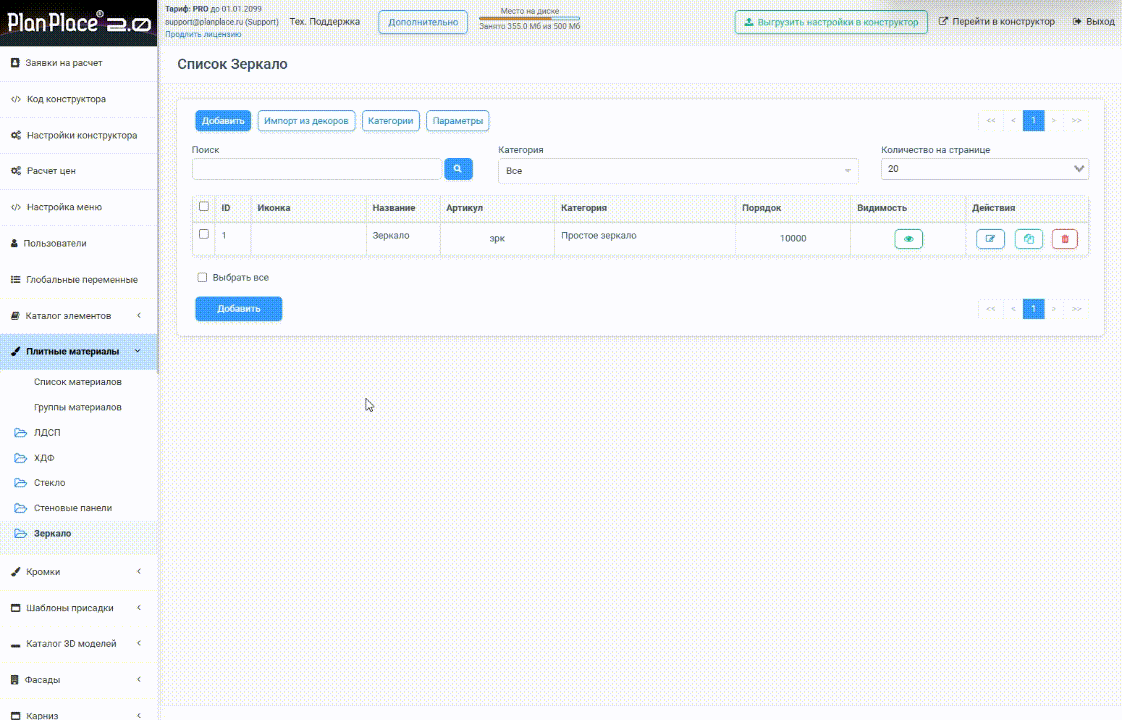Click the 10000 order value
The height and width of the screenshot is (720, 1122).
pyautogui.click(x=793, y=238)
